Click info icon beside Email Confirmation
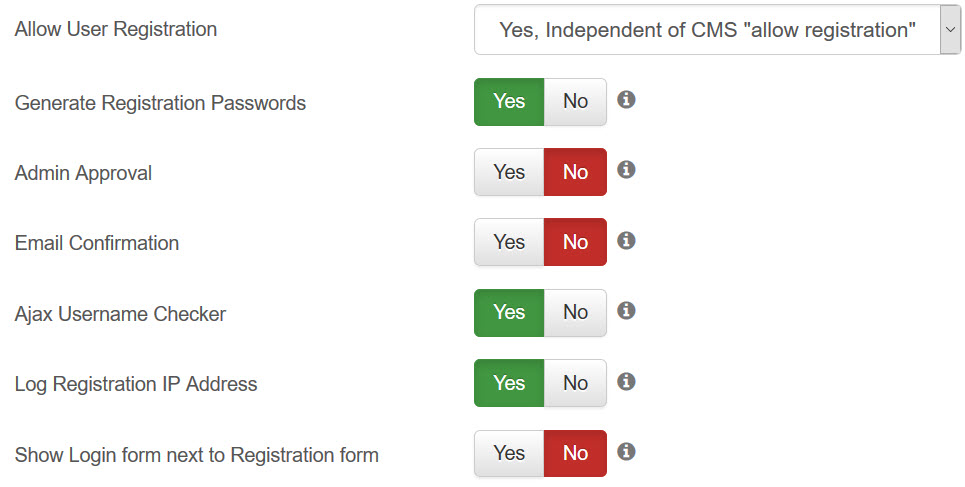 (626, 240)
